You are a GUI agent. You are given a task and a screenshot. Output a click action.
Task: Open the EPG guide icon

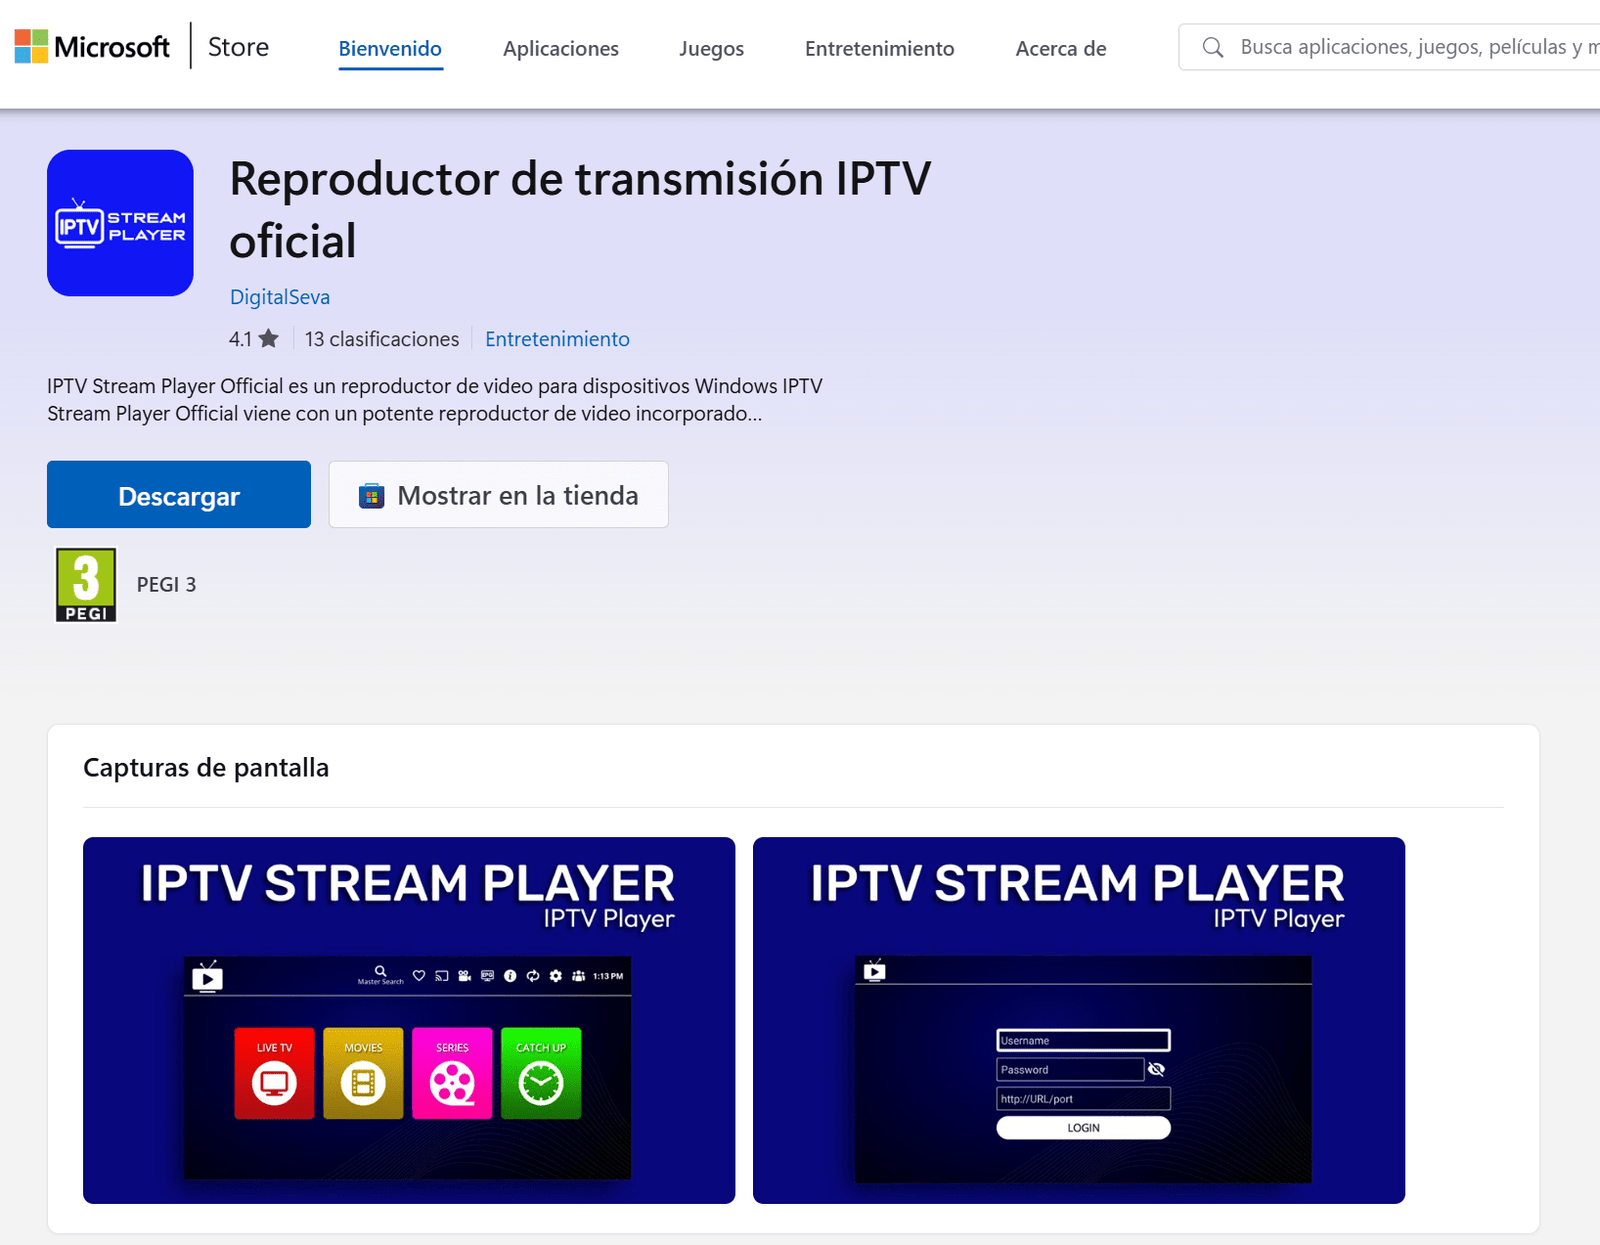point(488,975)
